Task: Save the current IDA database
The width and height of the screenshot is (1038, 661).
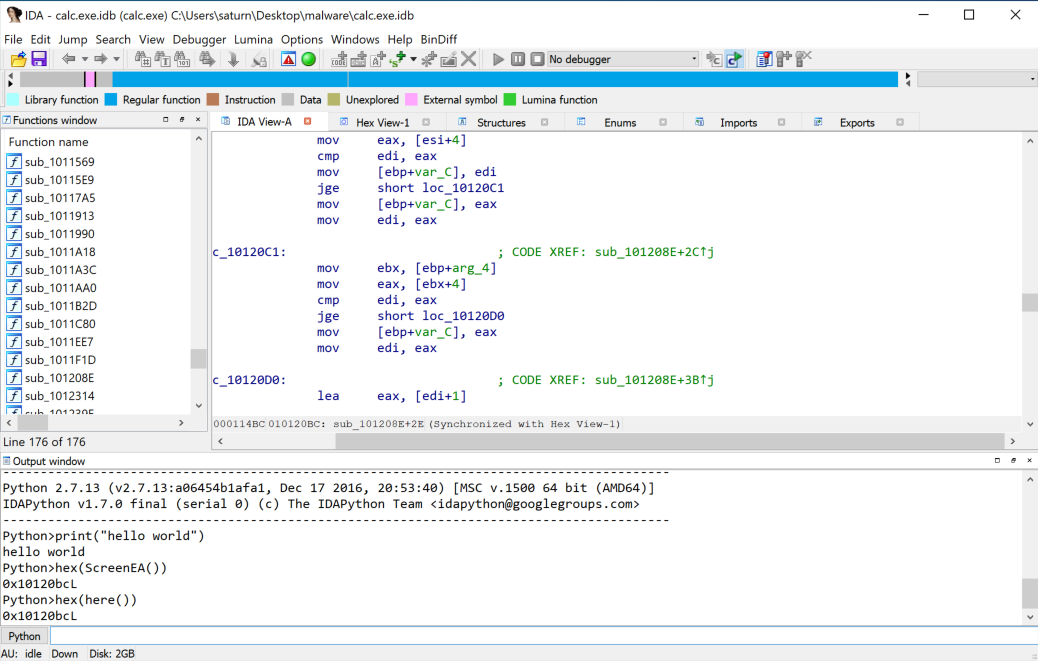Action: pos(38,59)
